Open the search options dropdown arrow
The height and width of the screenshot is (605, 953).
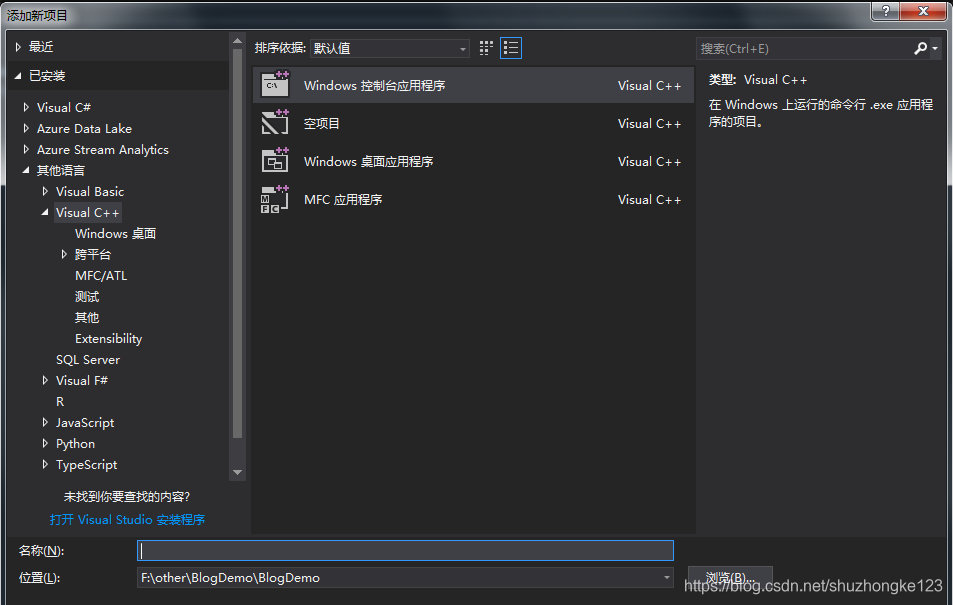(935, 49)
